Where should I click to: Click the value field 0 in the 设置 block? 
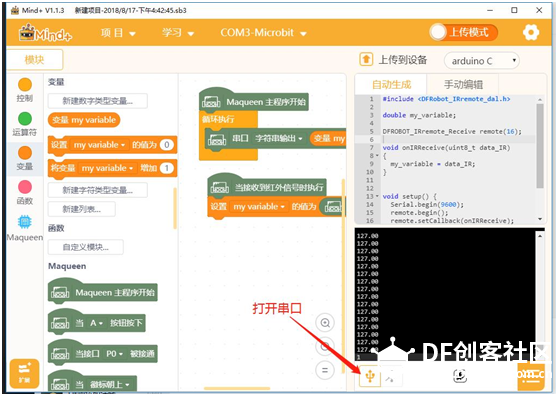tap(167, 145)
